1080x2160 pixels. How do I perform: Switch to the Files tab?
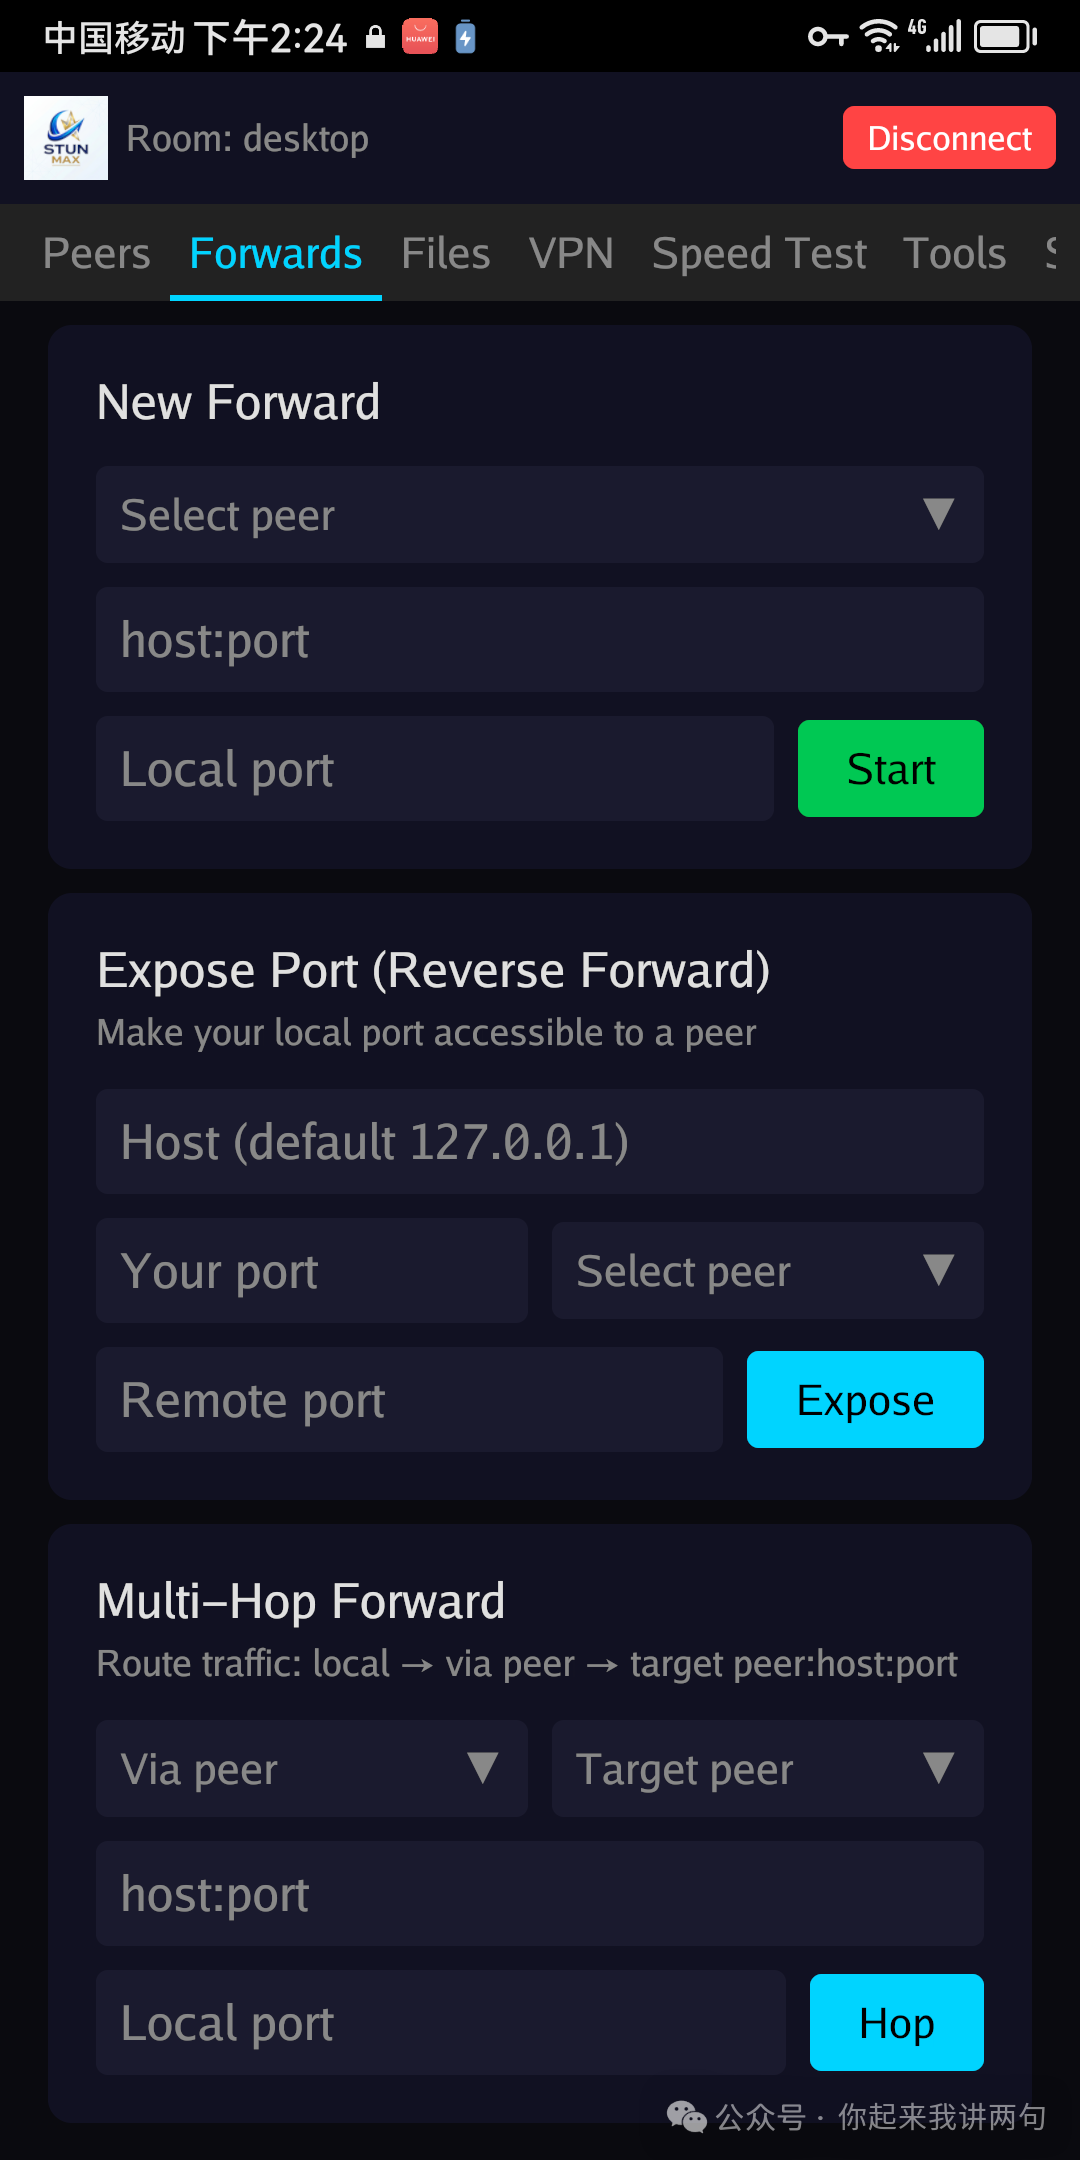point(446,254)
